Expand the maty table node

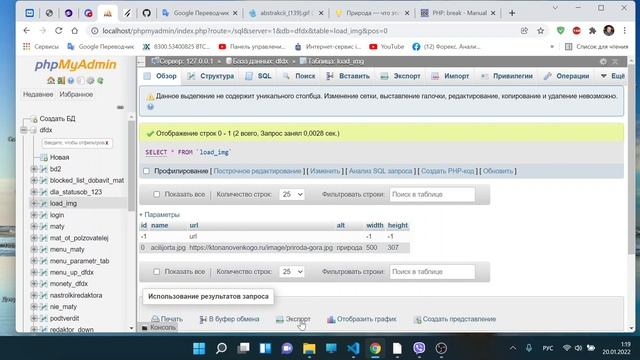[34, 226]
